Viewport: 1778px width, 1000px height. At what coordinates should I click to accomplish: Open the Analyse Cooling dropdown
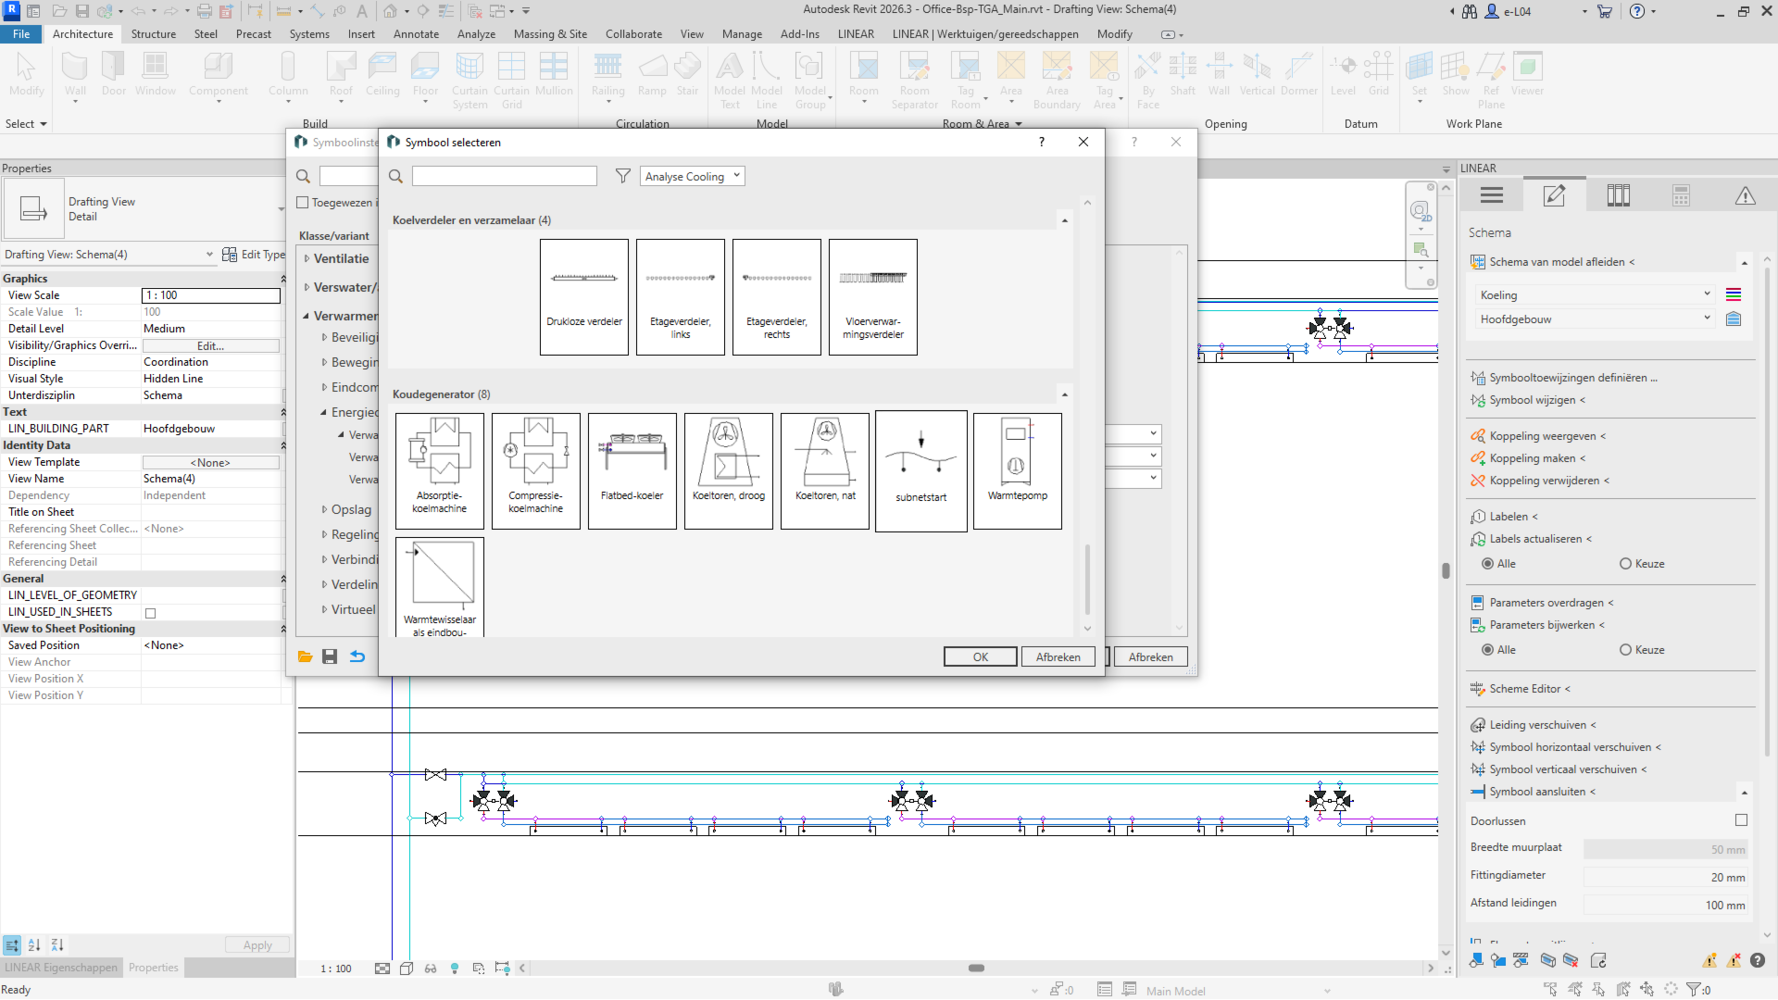point(692,176)
